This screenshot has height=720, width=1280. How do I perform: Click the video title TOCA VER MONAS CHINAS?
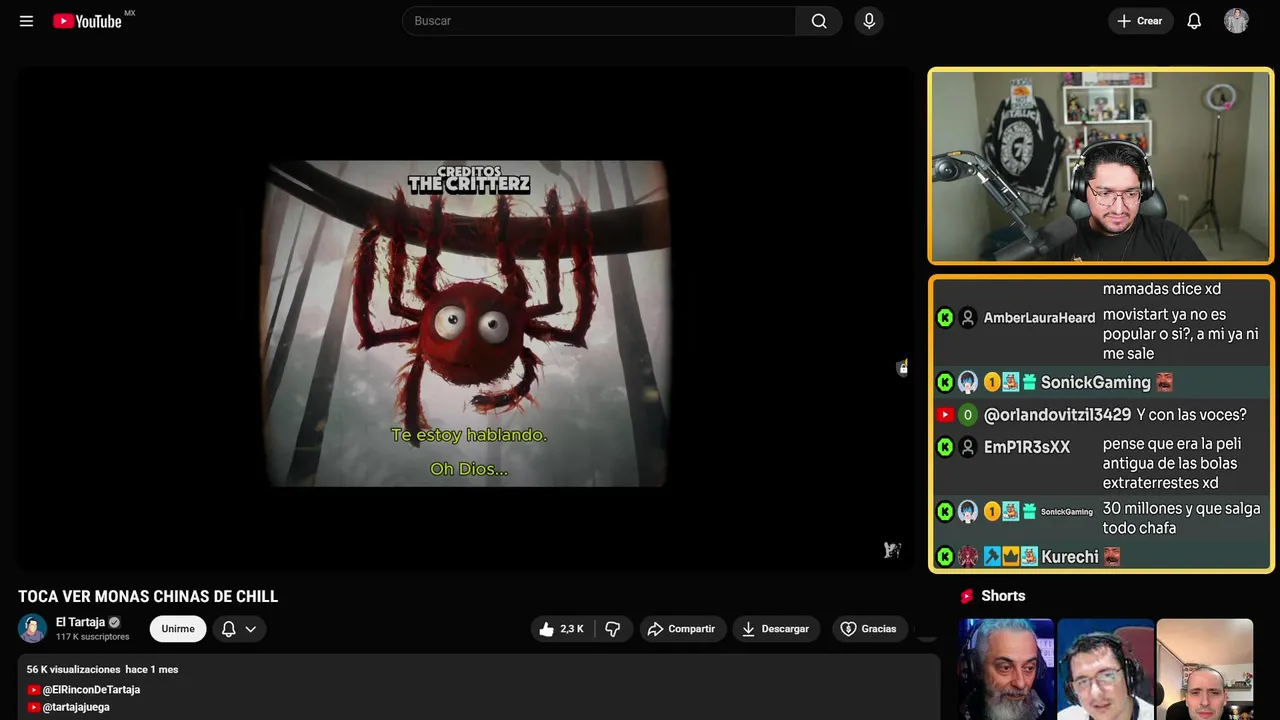(148, 596)
